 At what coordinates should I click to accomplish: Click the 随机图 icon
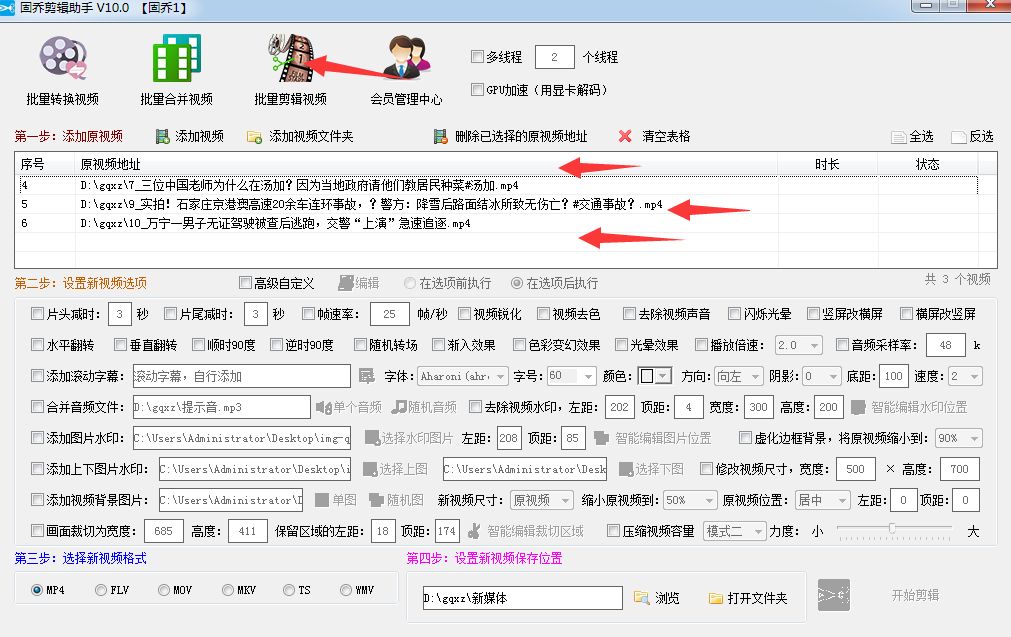[377, 500]
